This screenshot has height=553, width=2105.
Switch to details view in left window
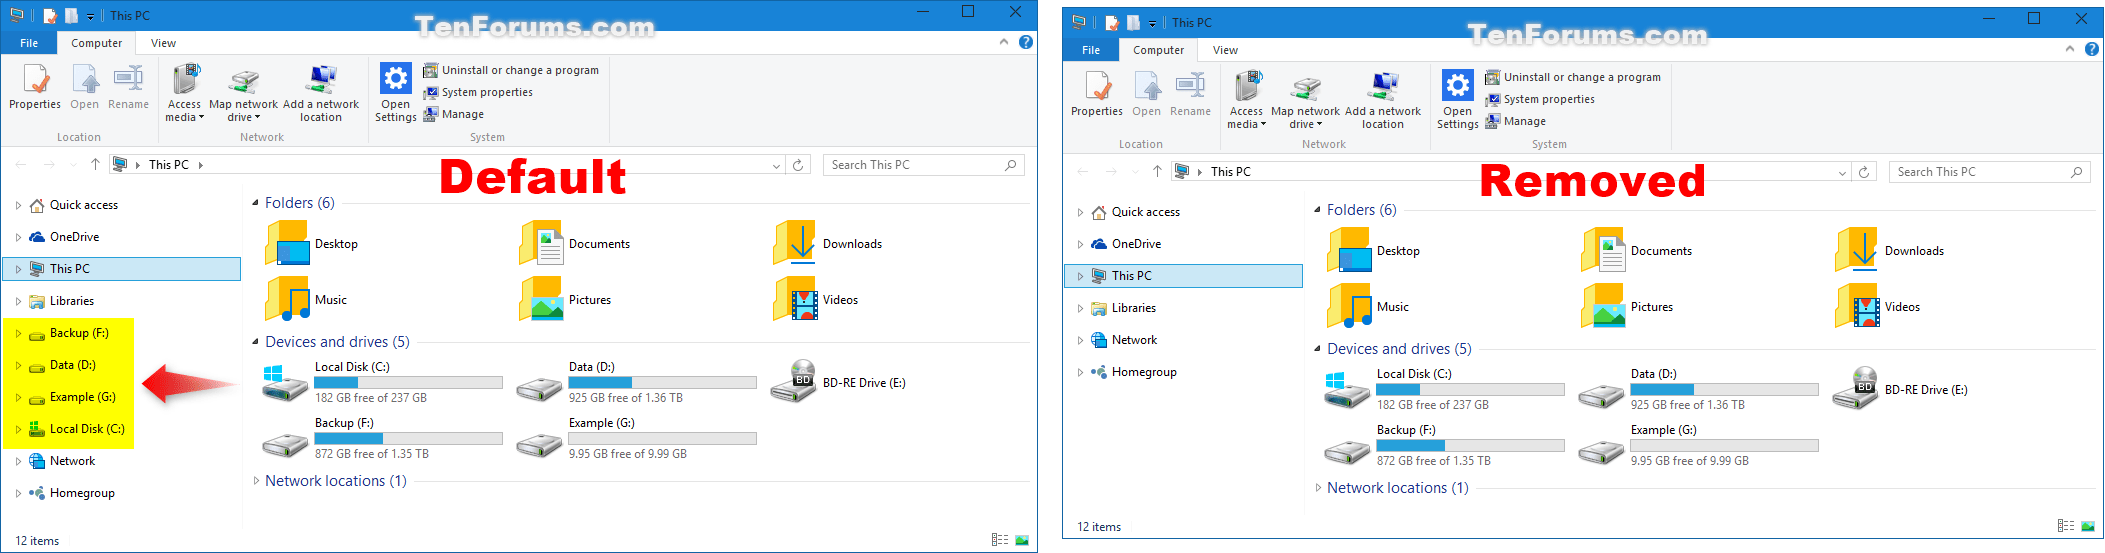(1000, 540)
